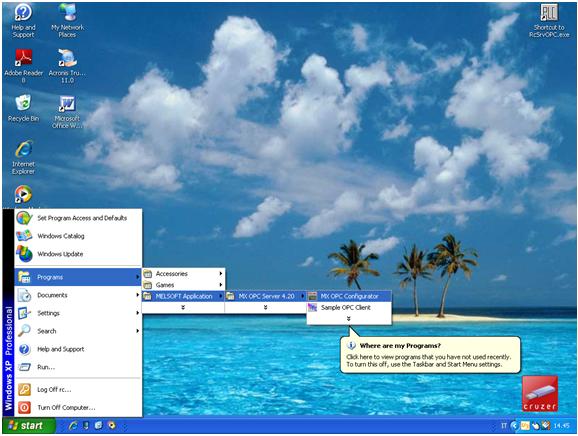This screenshot has width=578, height=436.
Task: Expand the Accessories submenu arrow
Action: [x=220, y=273]
